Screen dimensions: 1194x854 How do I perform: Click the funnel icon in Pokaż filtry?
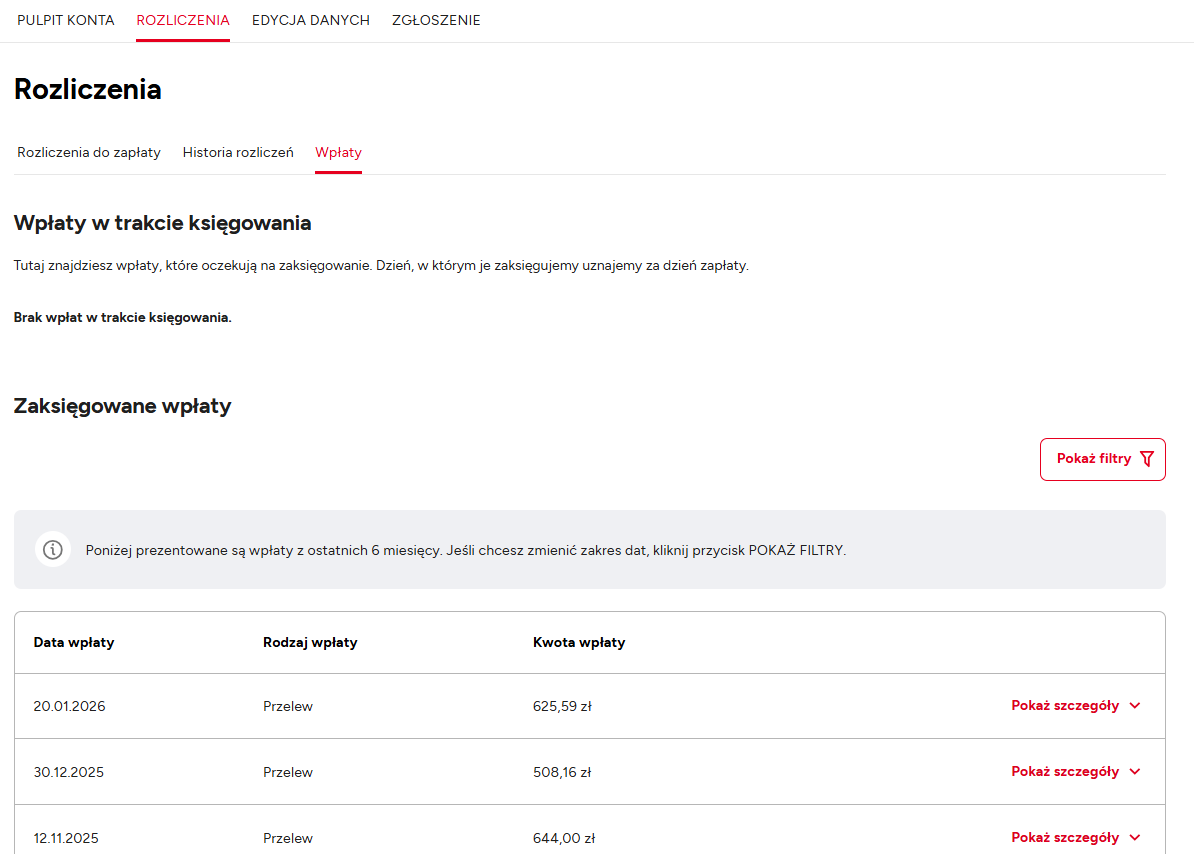(x=1146, y=459)
